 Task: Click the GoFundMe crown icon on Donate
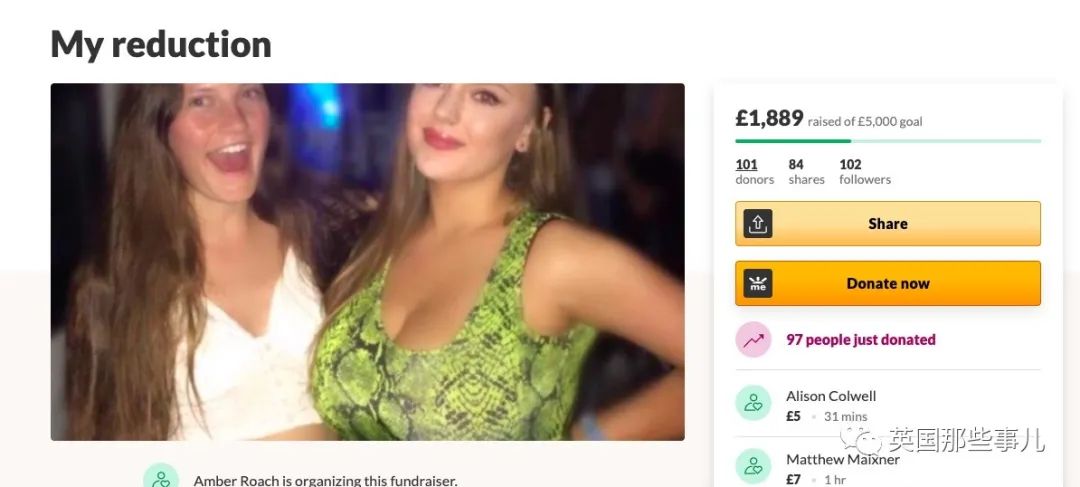pos(758,284)
